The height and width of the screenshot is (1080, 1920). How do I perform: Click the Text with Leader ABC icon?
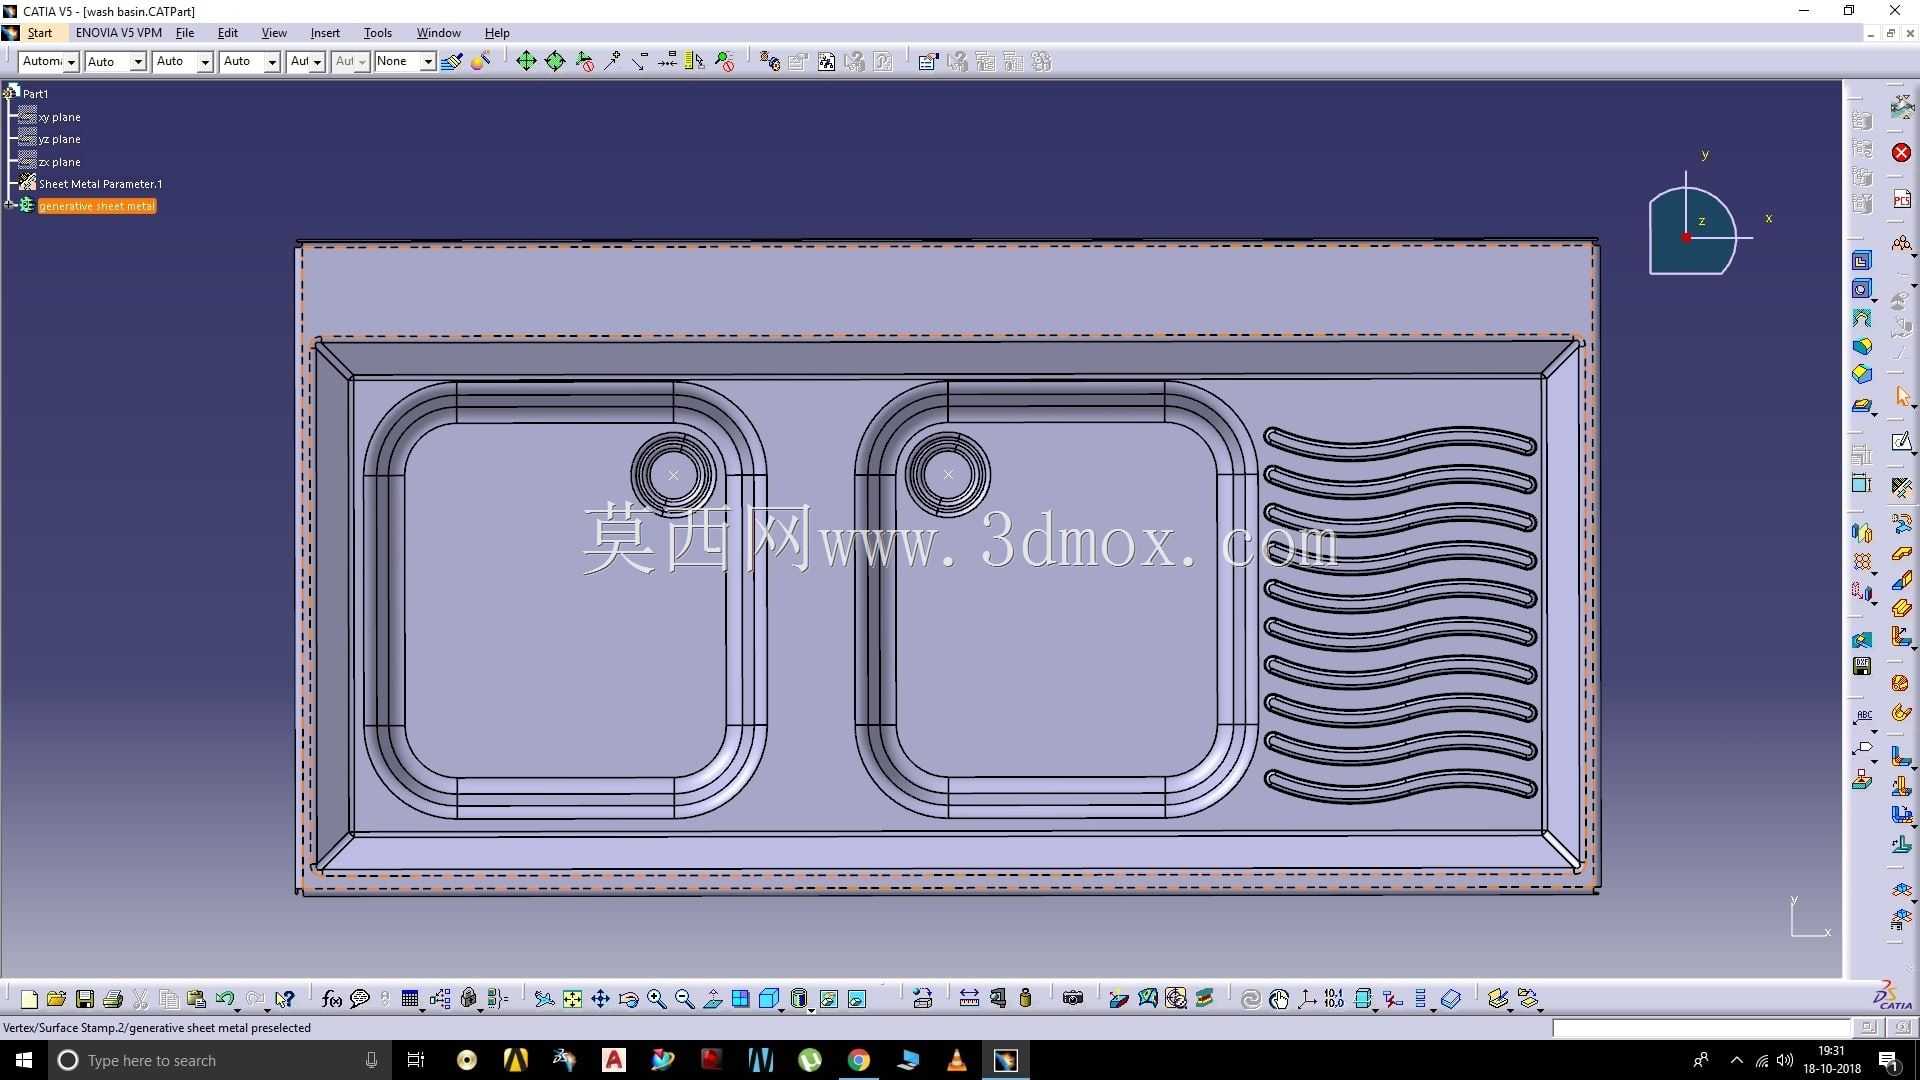[1863, 717]
